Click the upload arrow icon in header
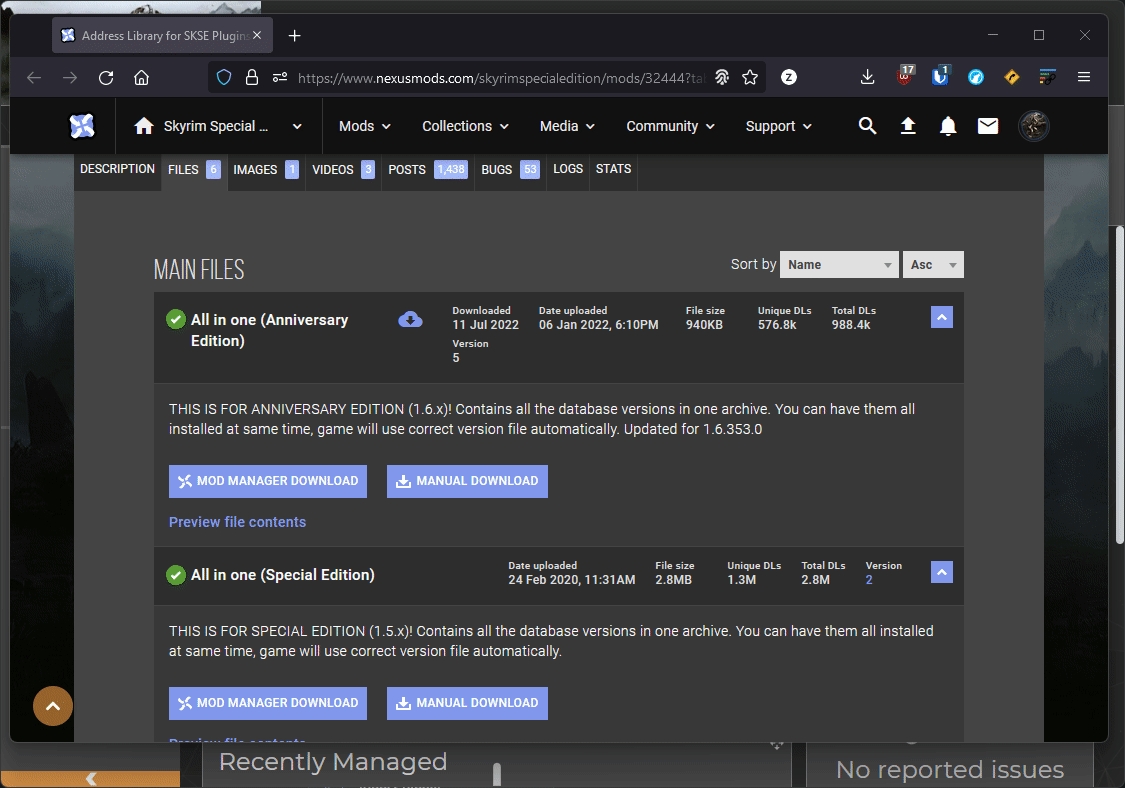The height and width of the screenshot is (788, 1125). 908,126
